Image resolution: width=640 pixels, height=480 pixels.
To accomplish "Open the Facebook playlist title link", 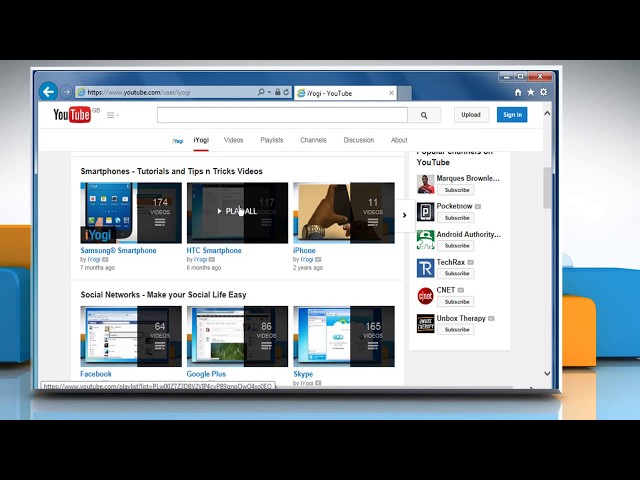I will point(96,374).
